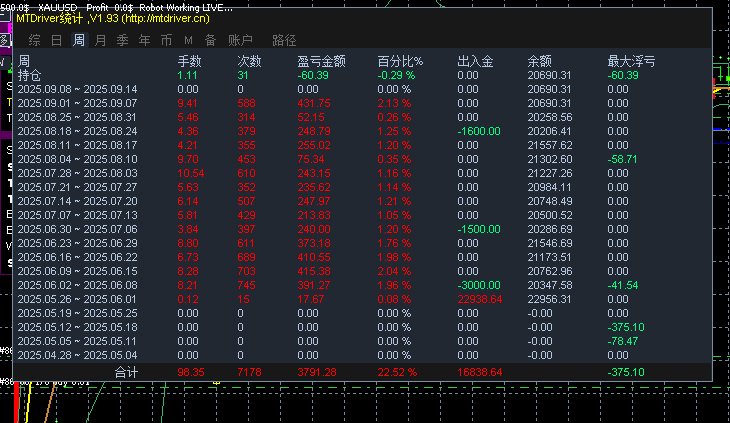Click the 最大浮亏 column header
Image resolution: width=730 pixels, height=423 pixels.
point(631,61)
